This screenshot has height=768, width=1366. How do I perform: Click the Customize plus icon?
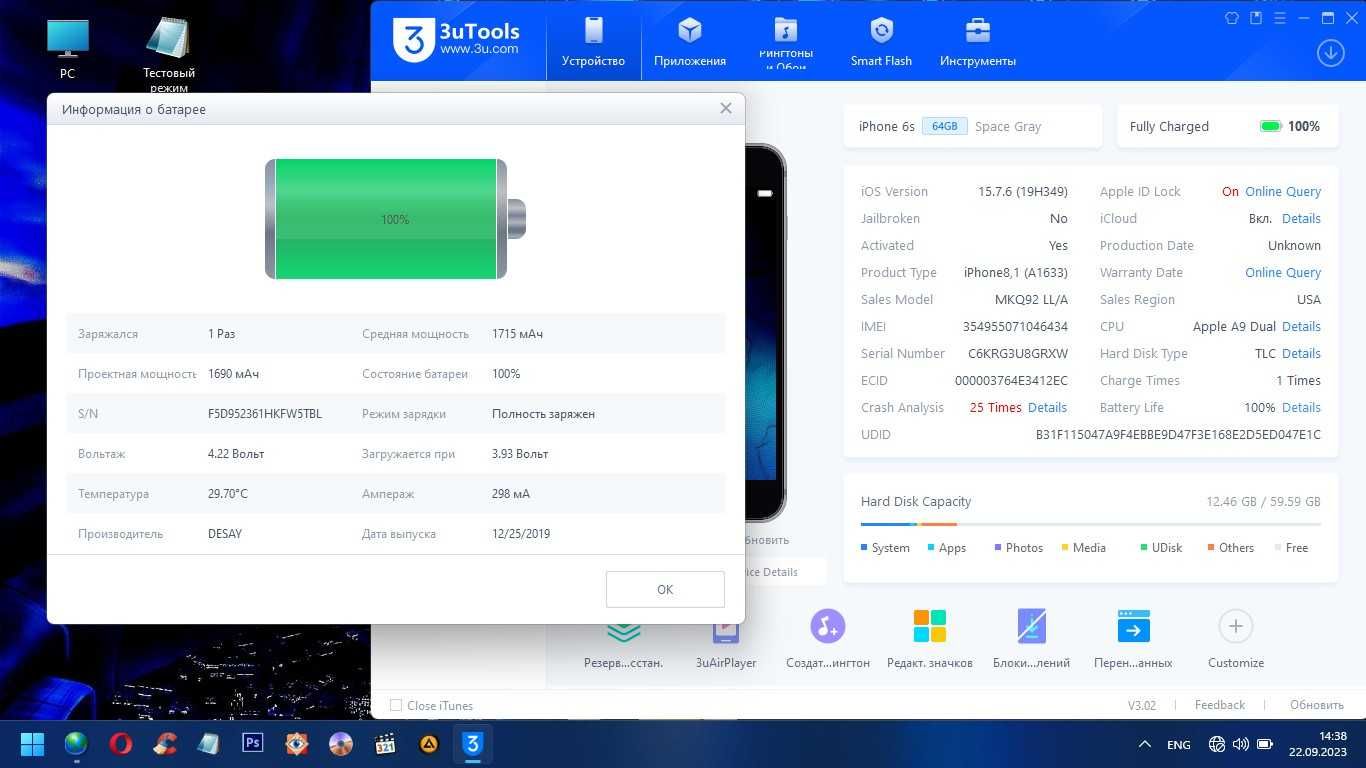pos(1236,627)
